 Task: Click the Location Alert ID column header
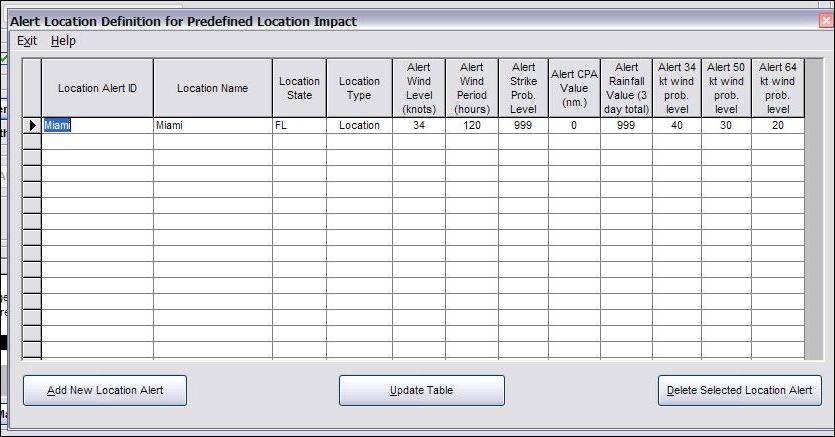97,88
